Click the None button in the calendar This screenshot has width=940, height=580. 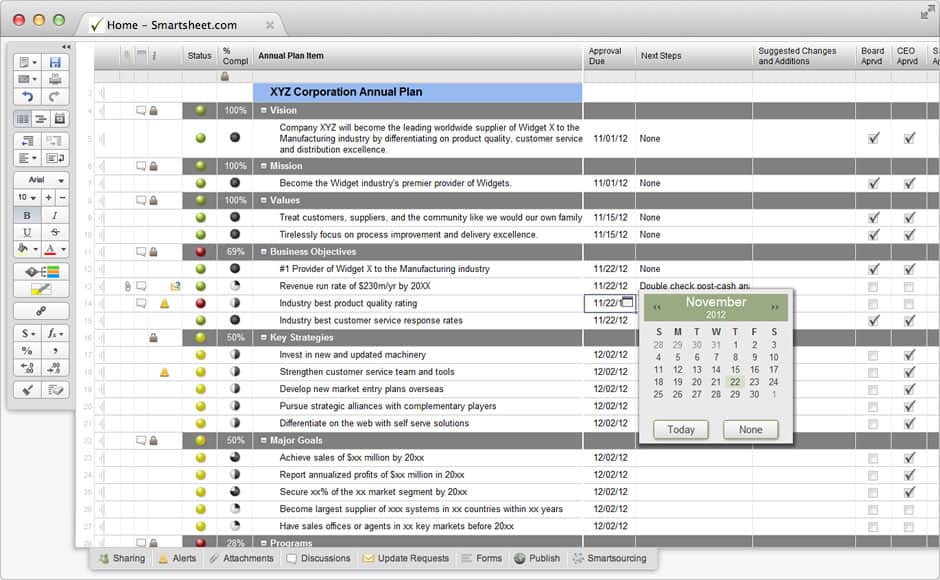tap(750, 429)
